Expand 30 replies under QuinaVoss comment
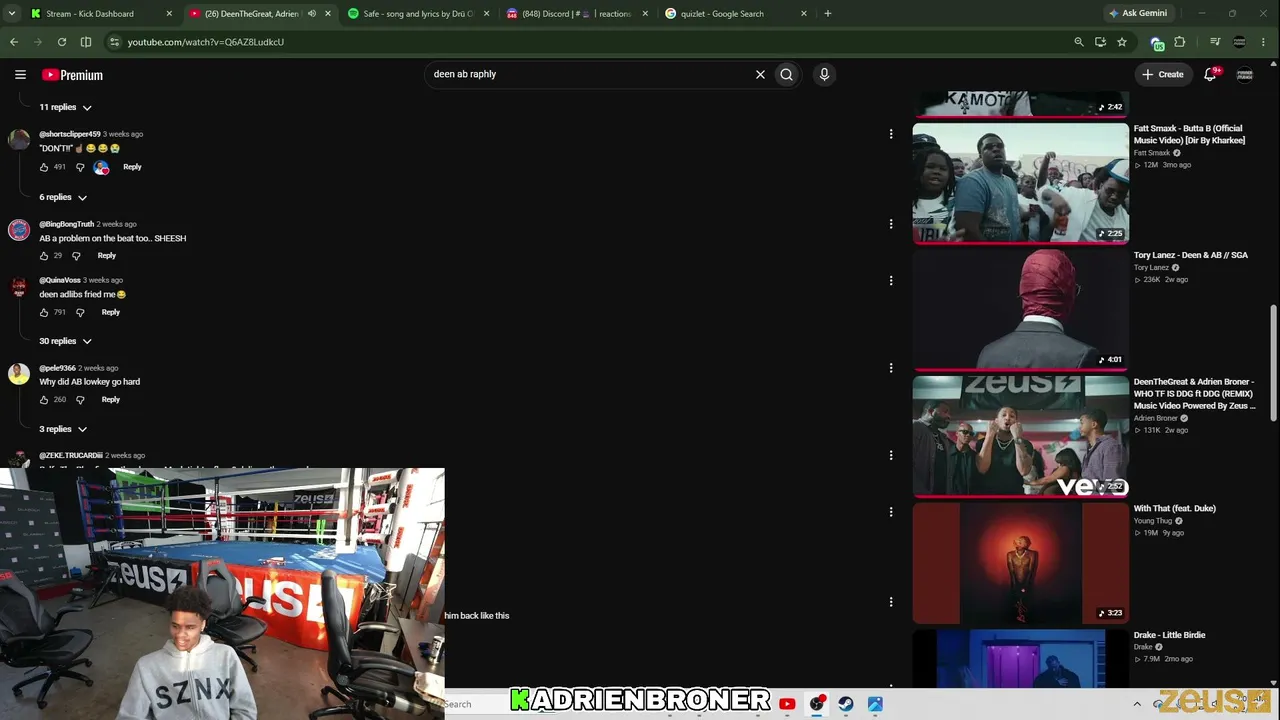Viewport: 1280px width, 720px height. [x=66, y=341]
